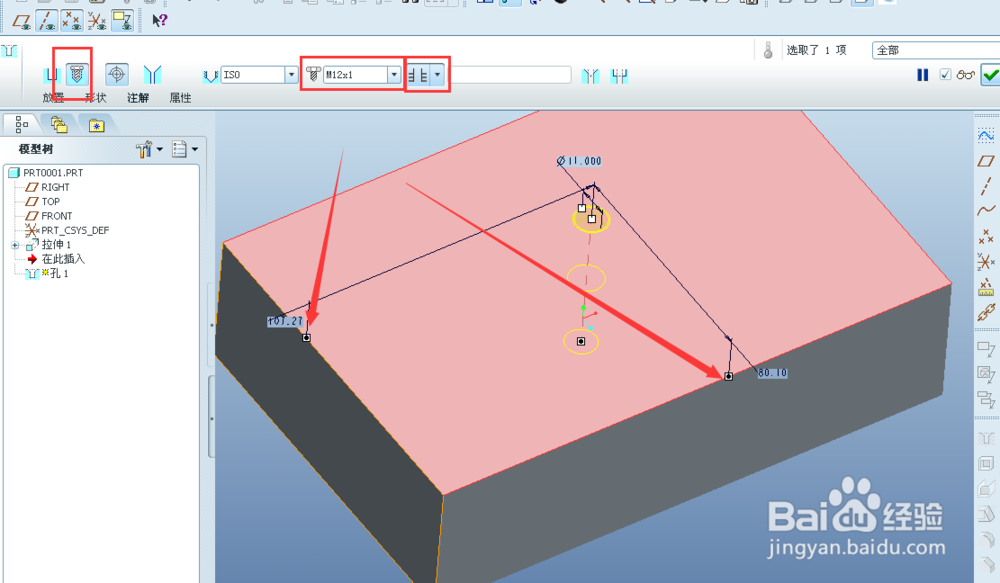
Task: Toggle datum point display
Action: click(71, 21)
